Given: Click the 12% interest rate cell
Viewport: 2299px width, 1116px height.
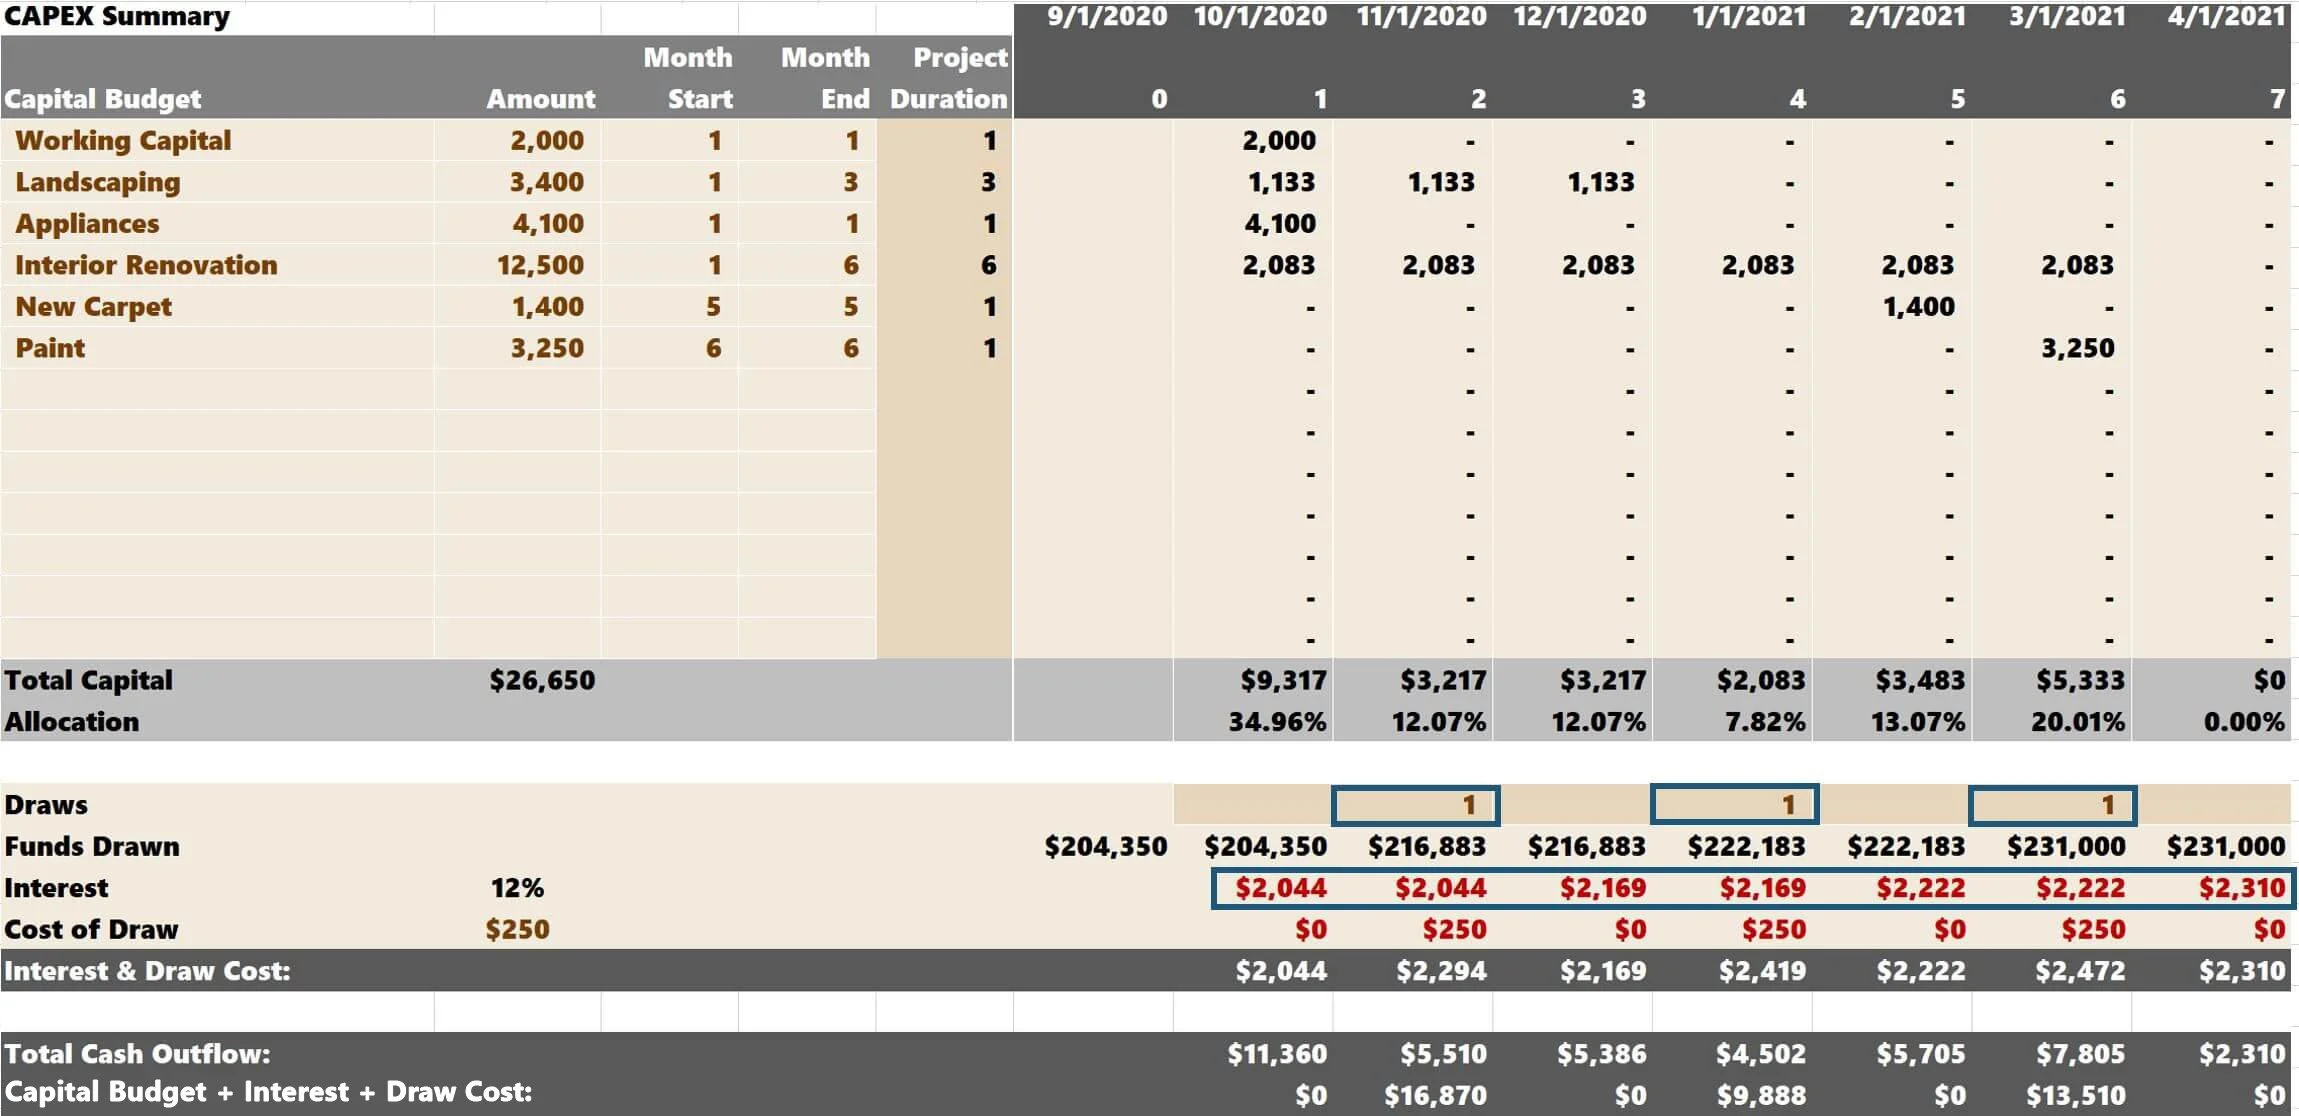Looking at the screenshot, I should tap(517, 888).
